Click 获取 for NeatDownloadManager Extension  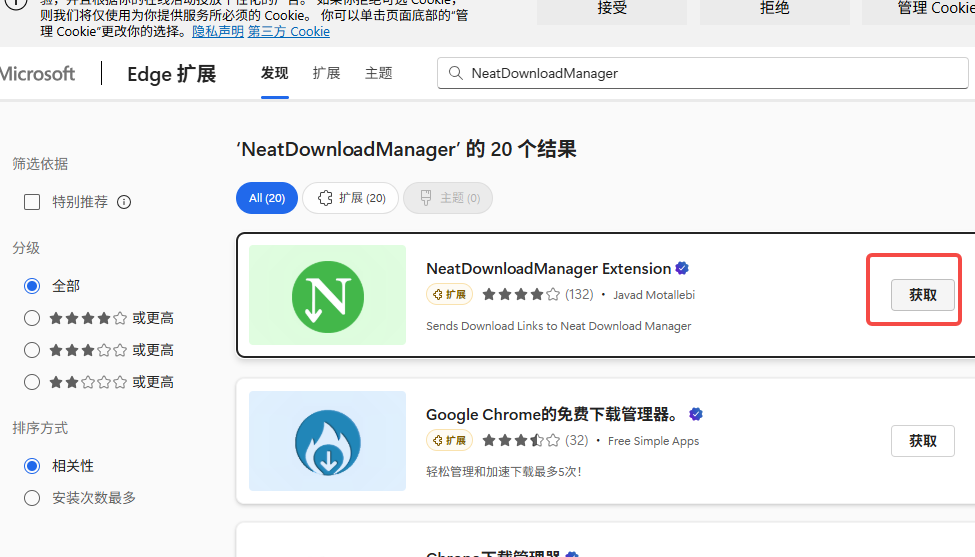click(923, 295)
